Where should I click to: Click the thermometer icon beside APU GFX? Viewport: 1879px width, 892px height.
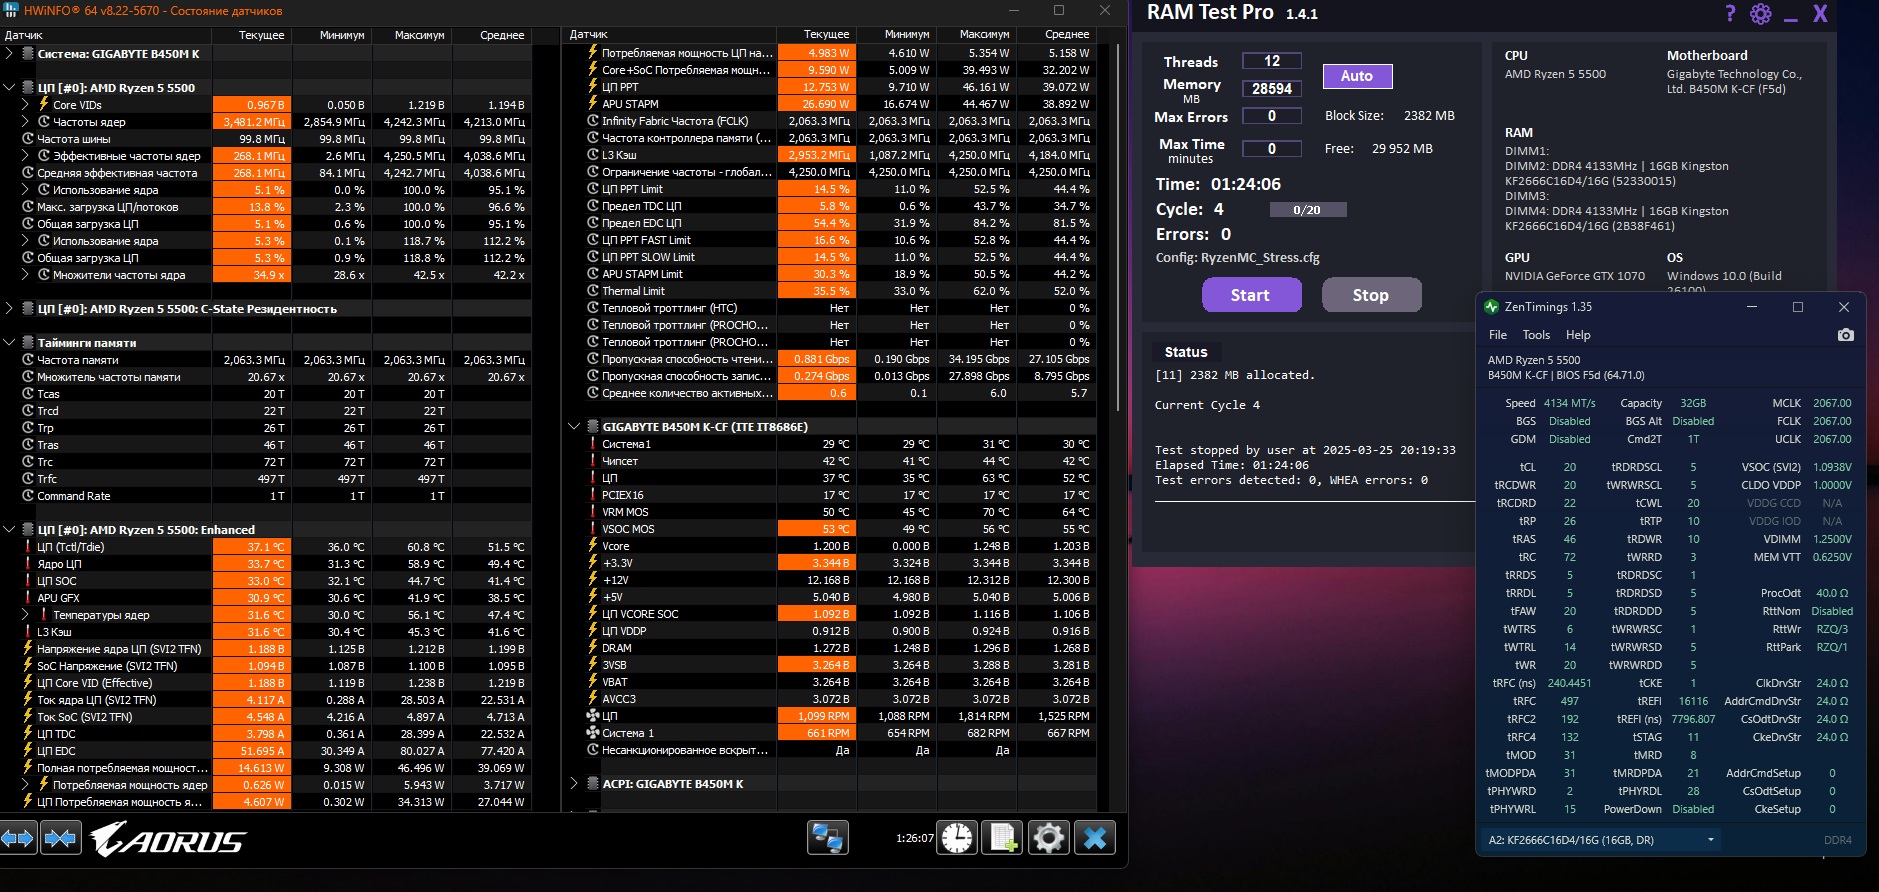[28, 598]
